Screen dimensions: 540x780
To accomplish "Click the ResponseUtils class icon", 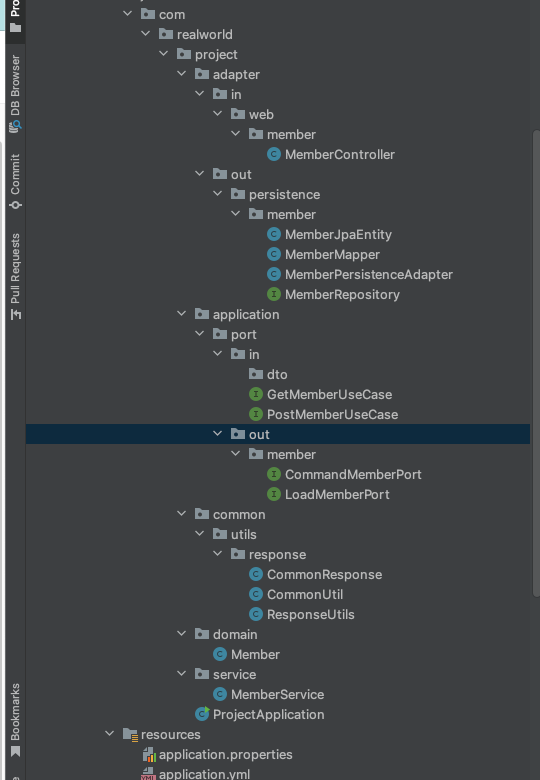I will [256, 614].
